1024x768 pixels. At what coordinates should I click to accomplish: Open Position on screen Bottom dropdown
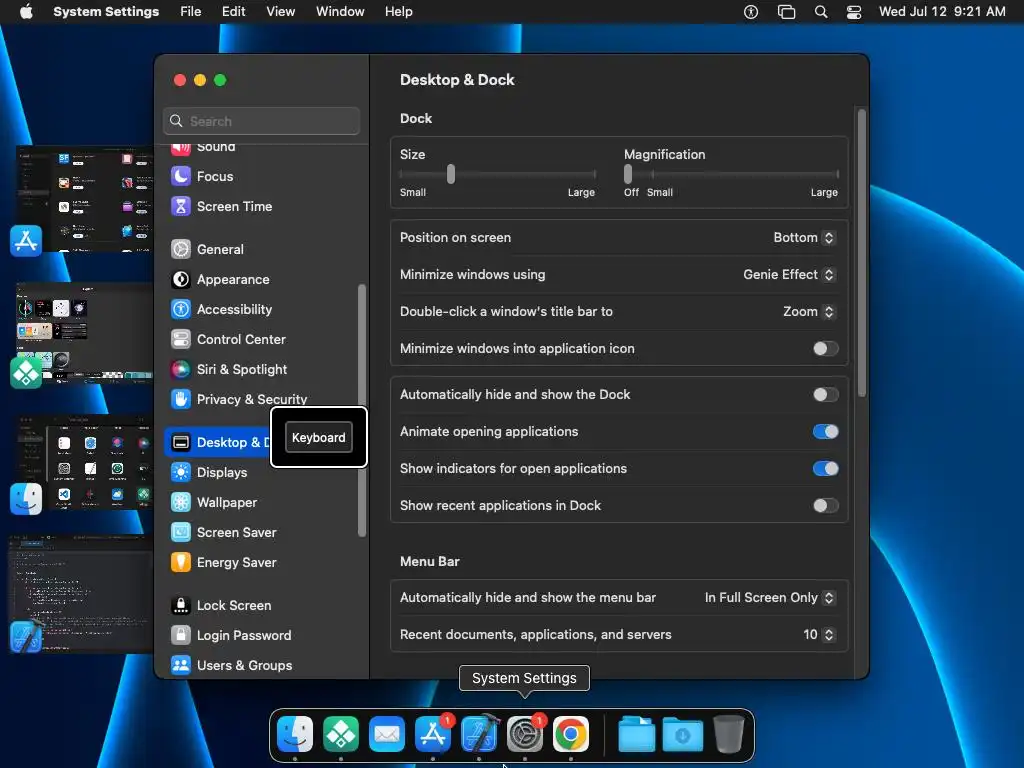pos(804,238)
